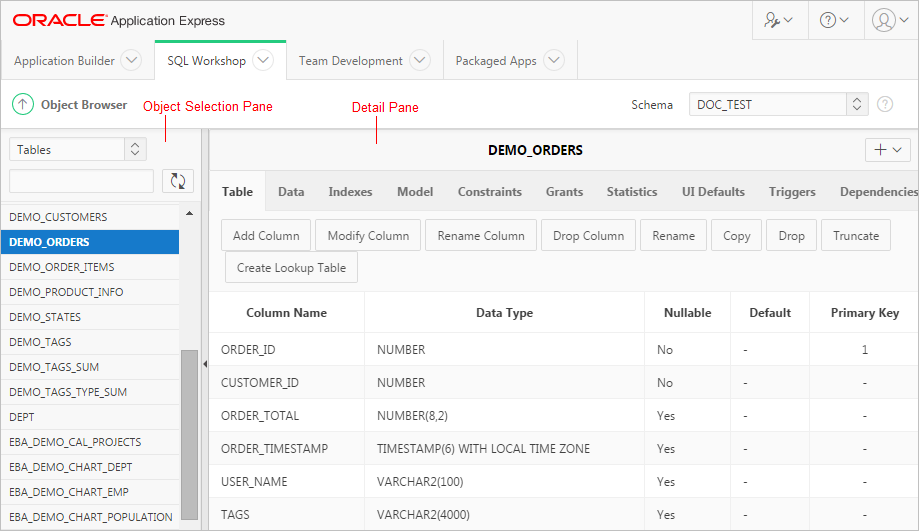919x531 pixels.
Task: Open the Schema DOC_TEST select list
Action: (x=778, y=105)
